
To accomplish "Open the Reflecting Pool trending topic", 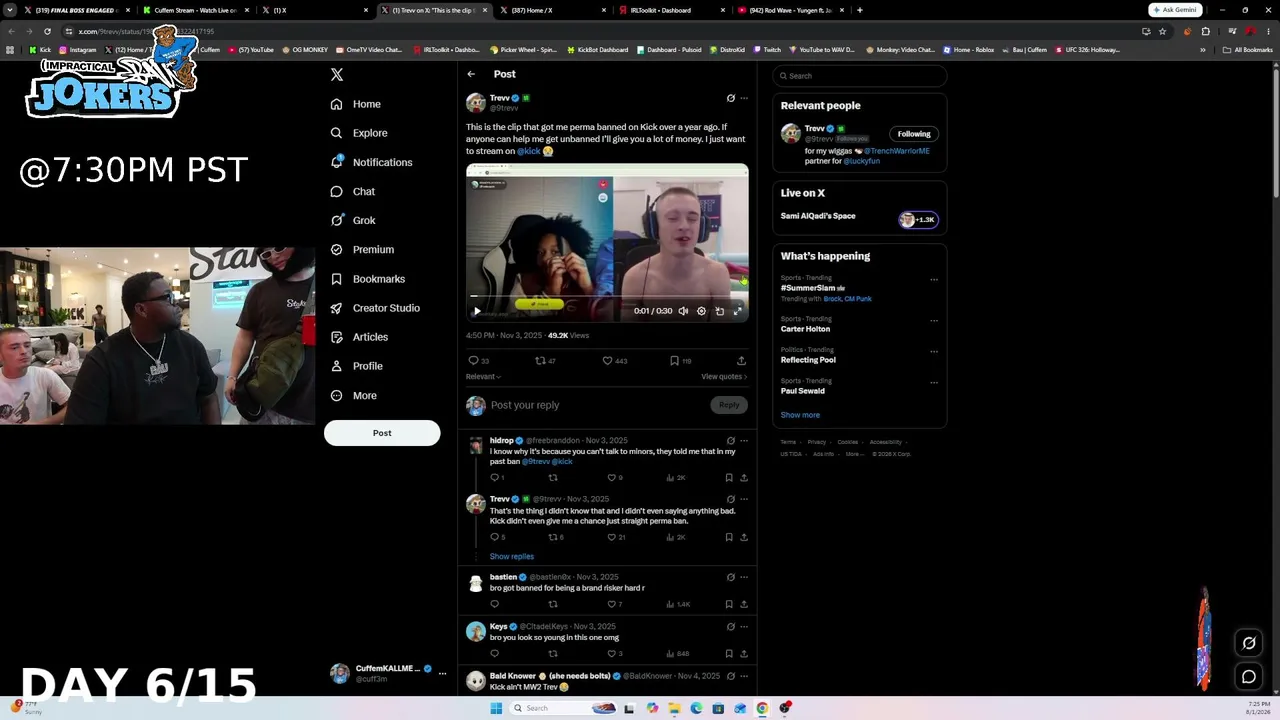I will point(808,360).
